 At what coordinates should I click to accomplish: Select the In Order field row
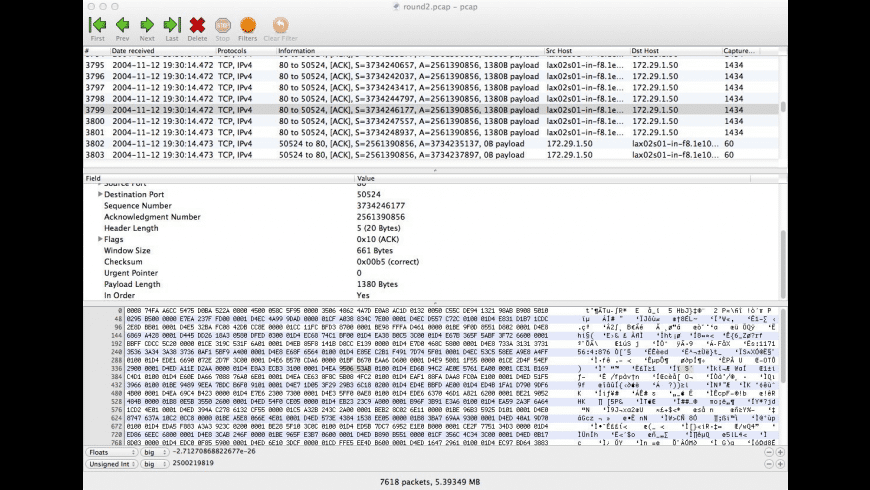click(431, 295)
